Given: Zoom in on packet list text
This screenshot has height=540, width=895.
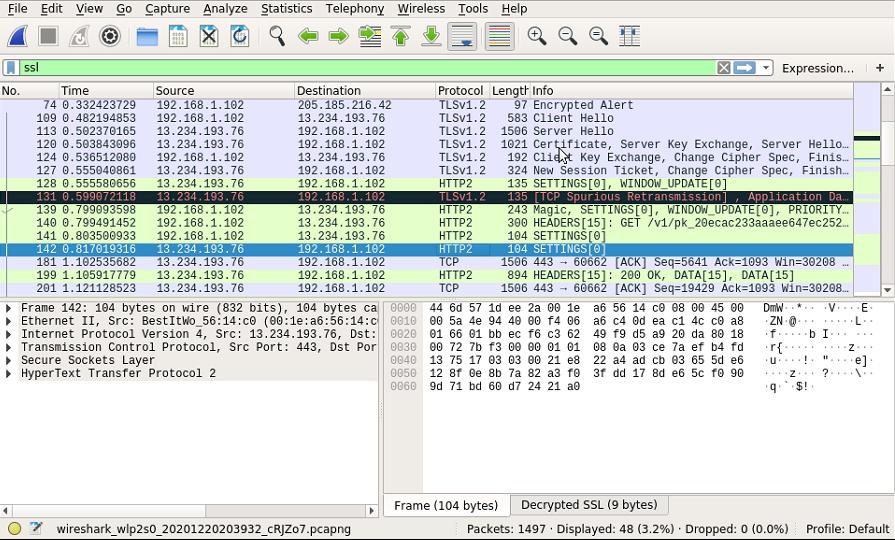Looking at the screenshot, I should point(537,36).
